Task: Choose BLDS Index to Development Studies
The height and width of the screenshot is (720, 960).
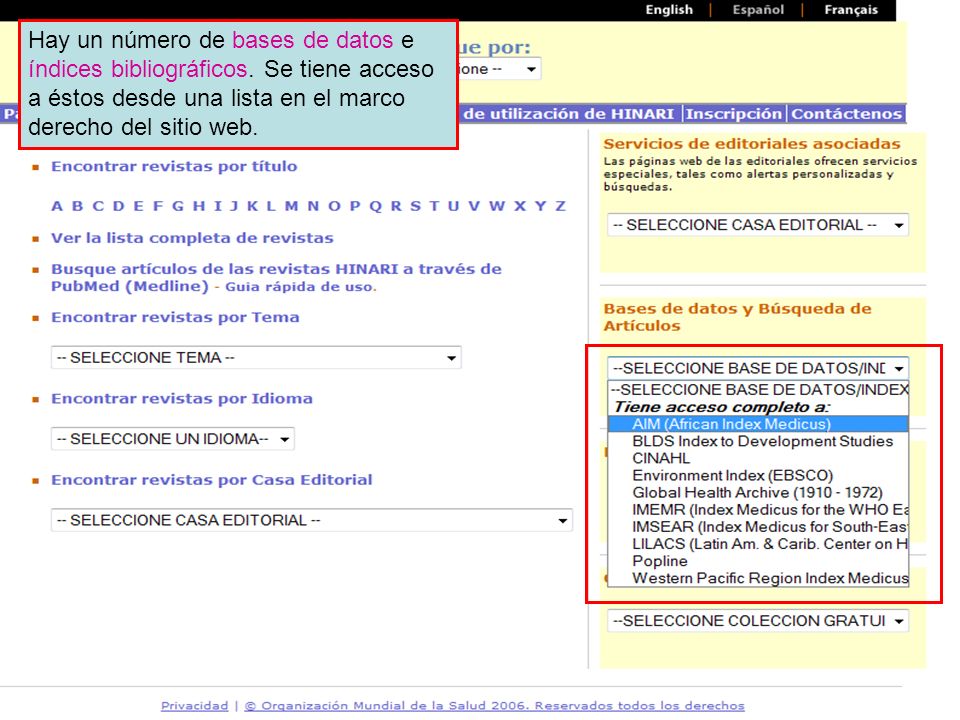Action: pos(758,441)
